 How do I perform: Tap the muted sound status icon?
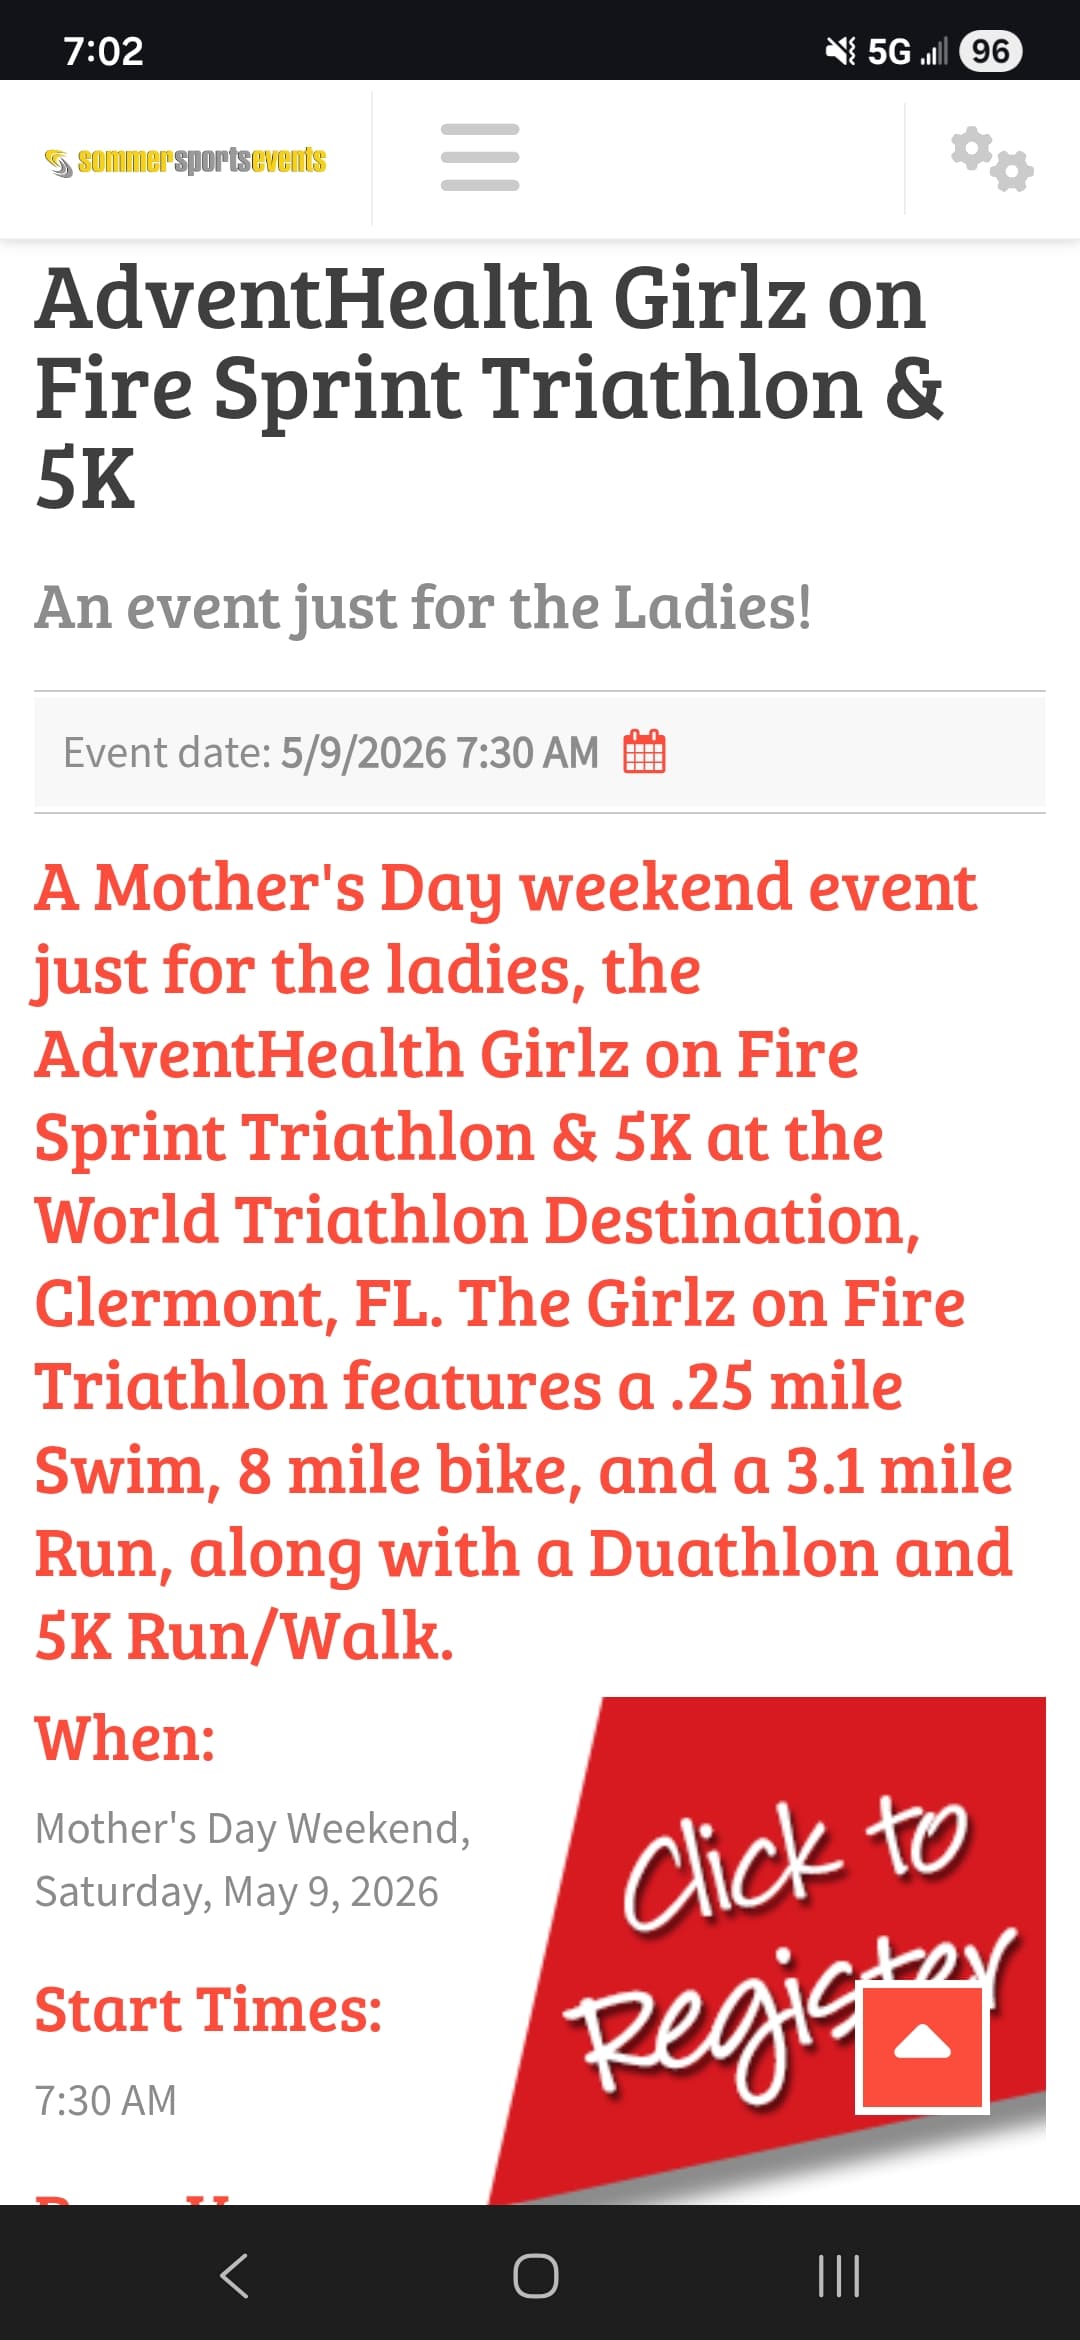840,51
